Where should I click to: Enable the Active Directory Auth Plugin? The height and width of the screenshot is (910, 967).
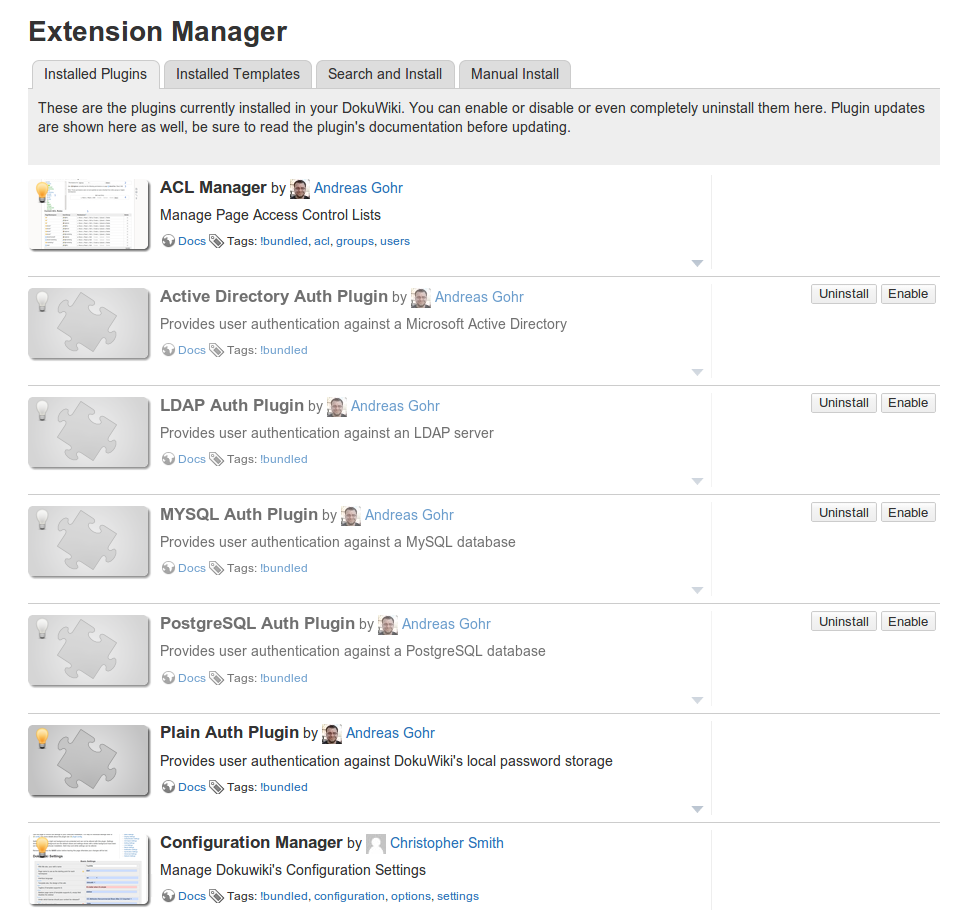click(x=907, y=294)
